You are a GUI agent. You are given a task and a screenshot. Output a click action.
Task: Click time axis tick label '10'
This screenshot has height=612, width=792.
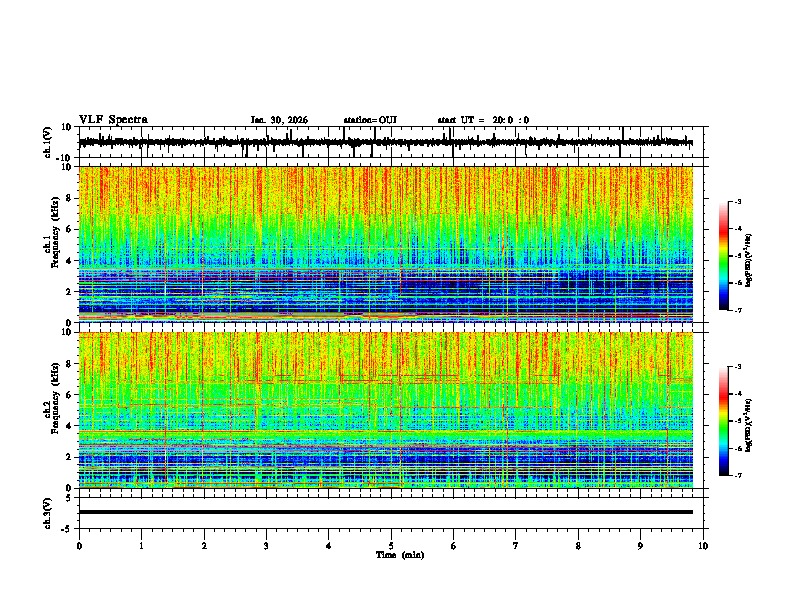click(703, 546)
